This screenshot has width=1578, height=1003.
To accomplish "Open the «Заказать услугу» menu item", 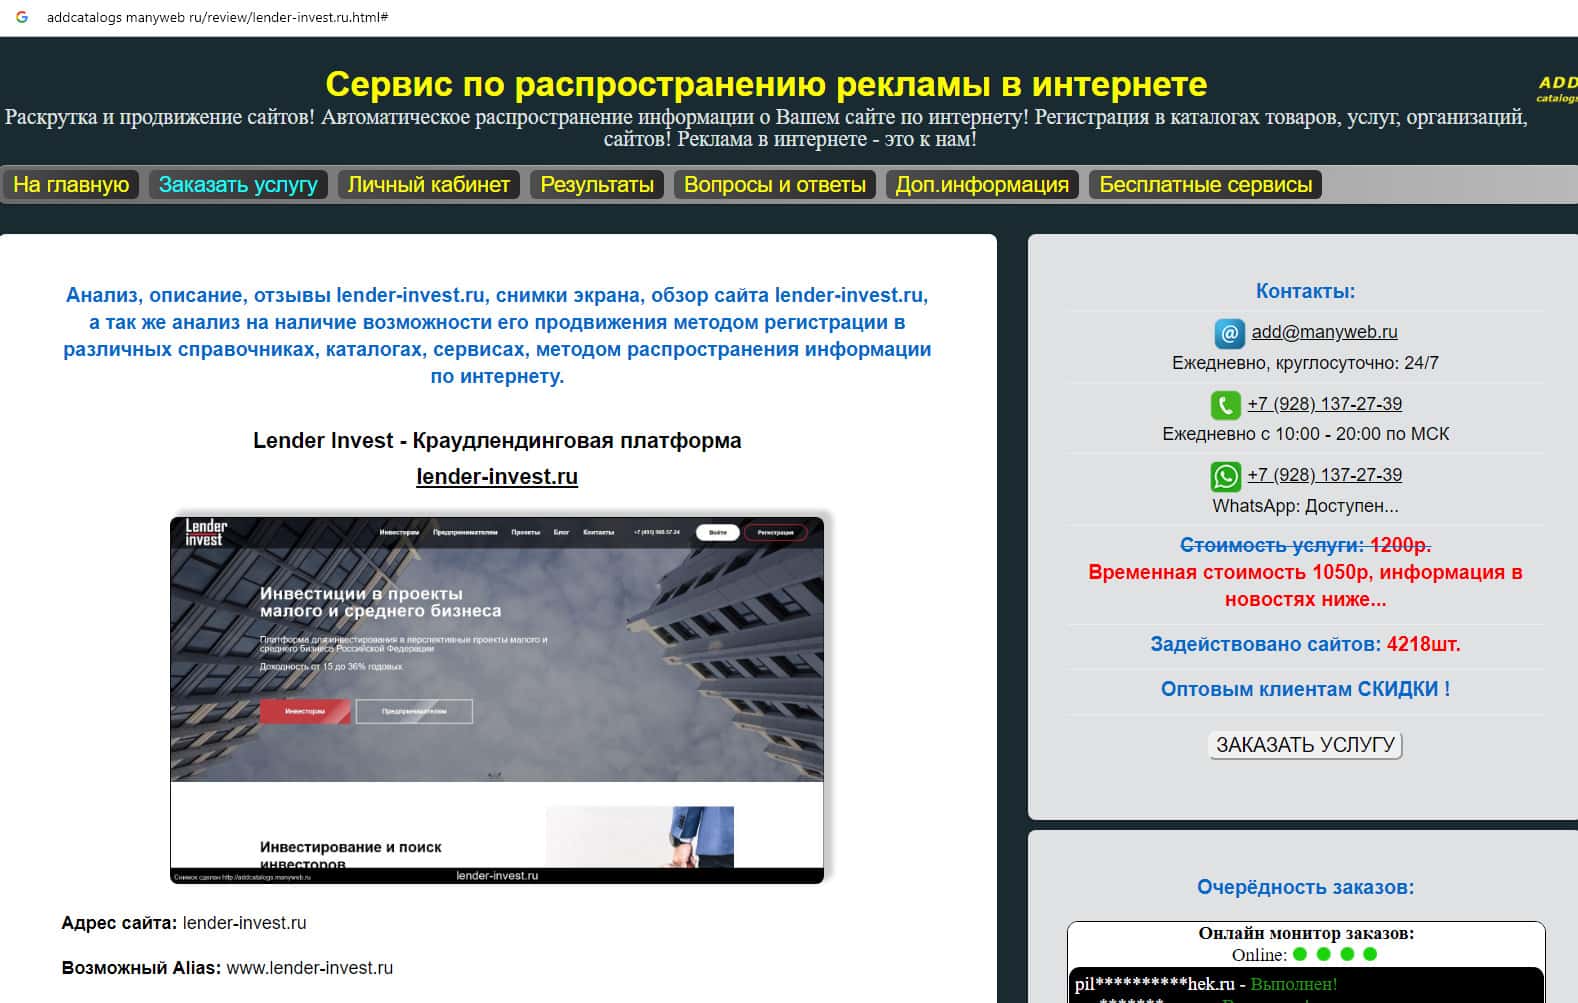I will [x=238, y=185].
